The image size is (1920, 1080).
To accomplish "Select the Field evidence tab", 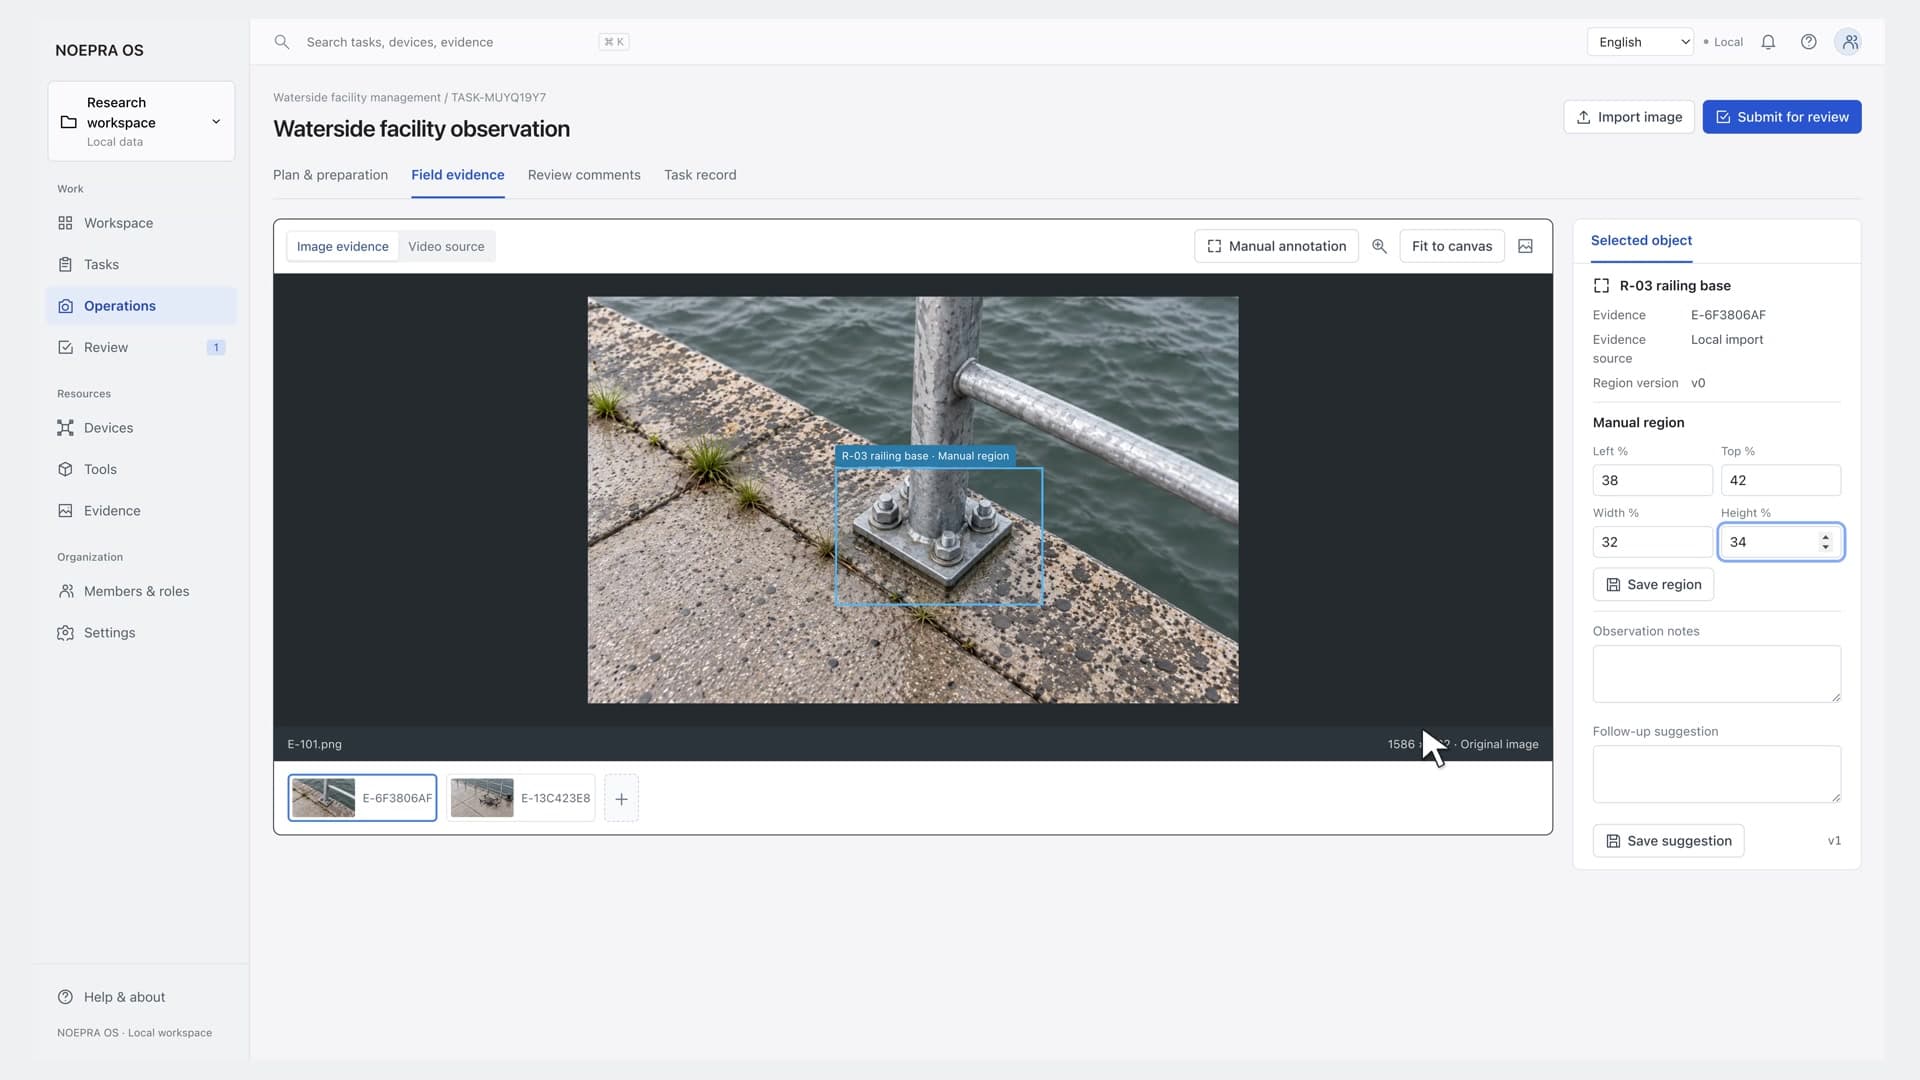I will (x=457, y=175).
